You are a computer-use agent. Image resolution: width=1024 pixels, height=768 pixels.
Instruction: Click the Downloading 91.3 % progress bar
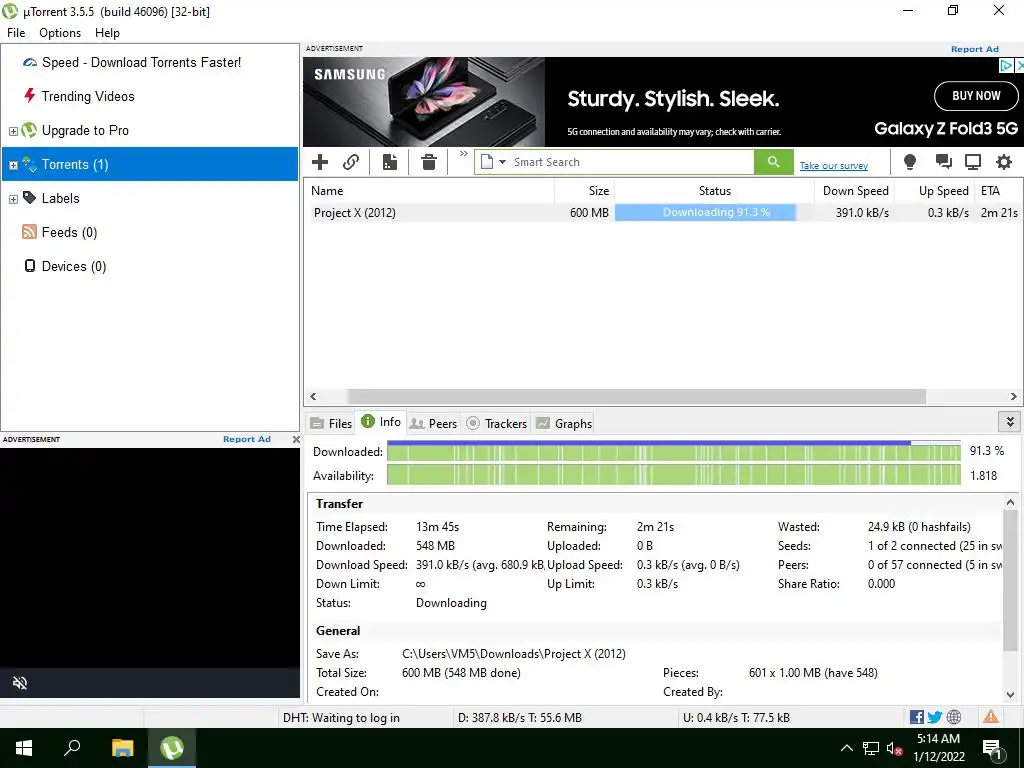tap(705, 212)
